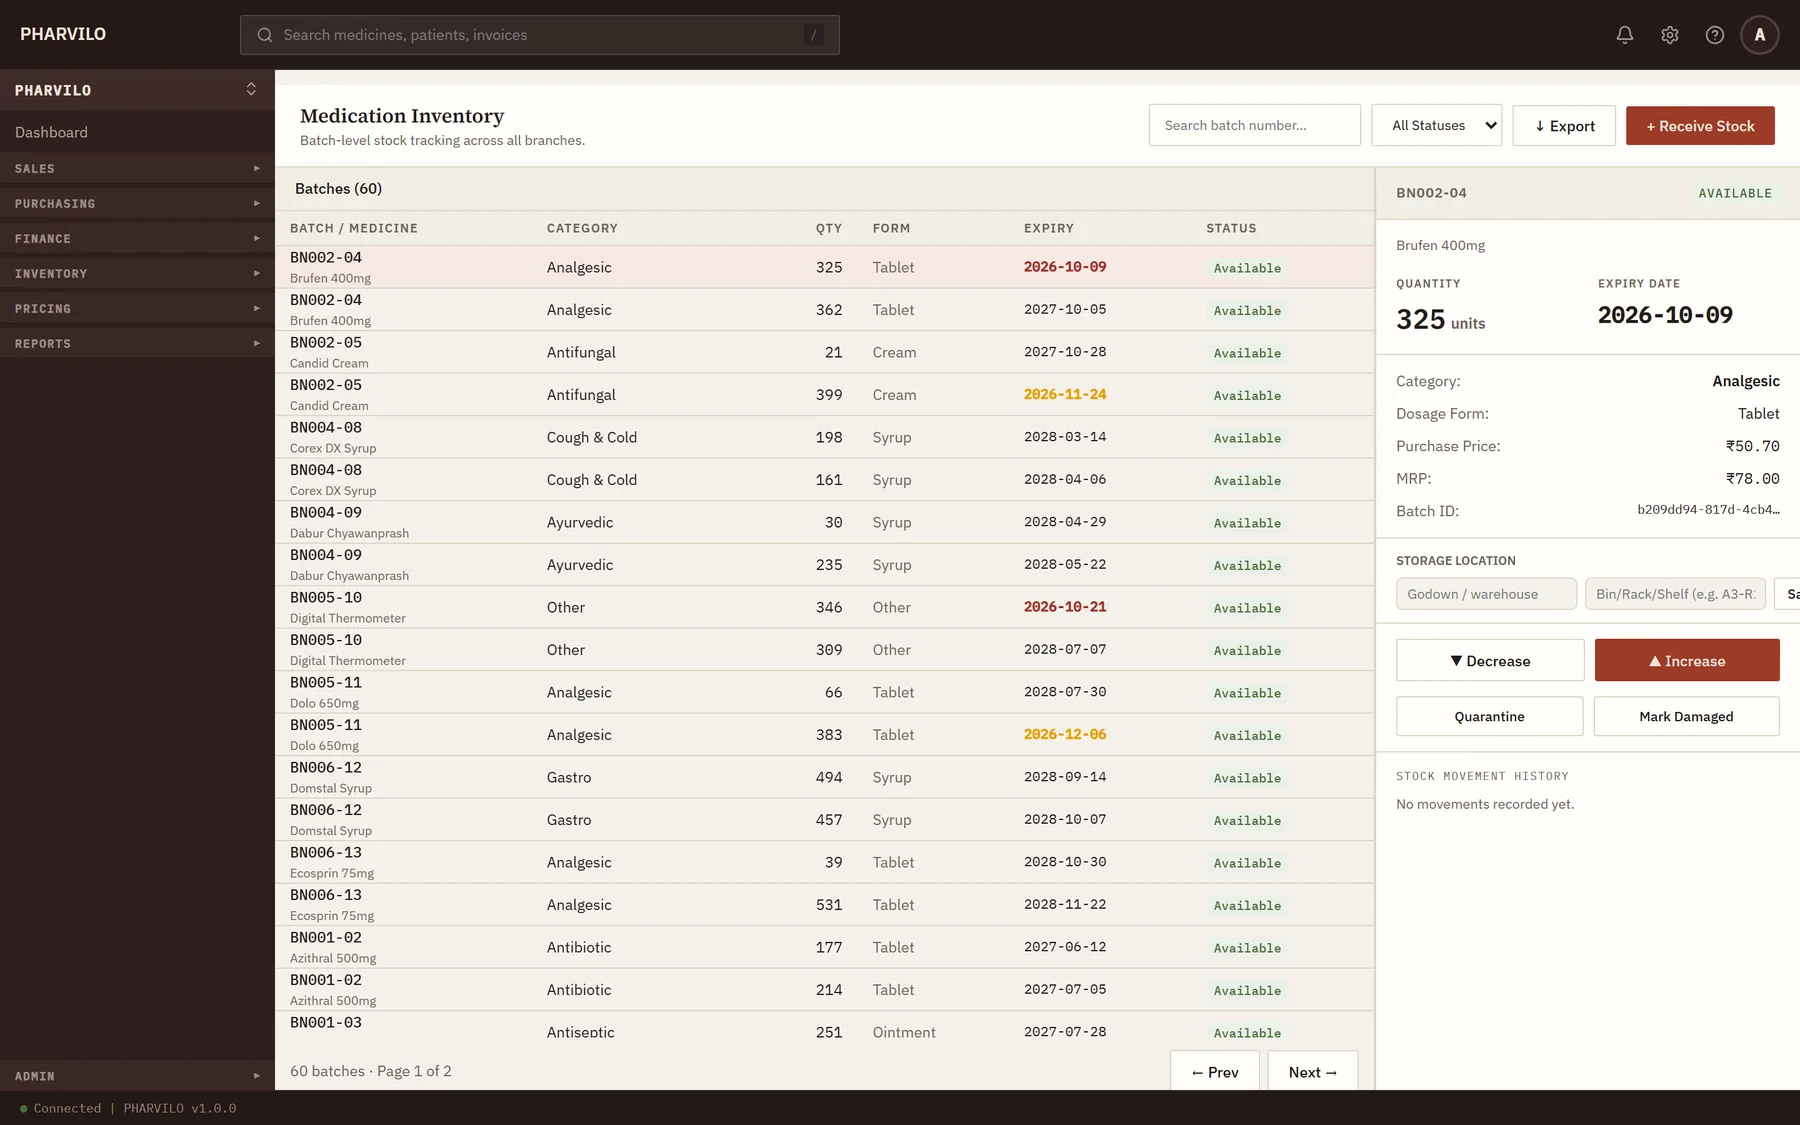Click the Mark Damaged button

pyautogui.click(x=1686, y=716)
